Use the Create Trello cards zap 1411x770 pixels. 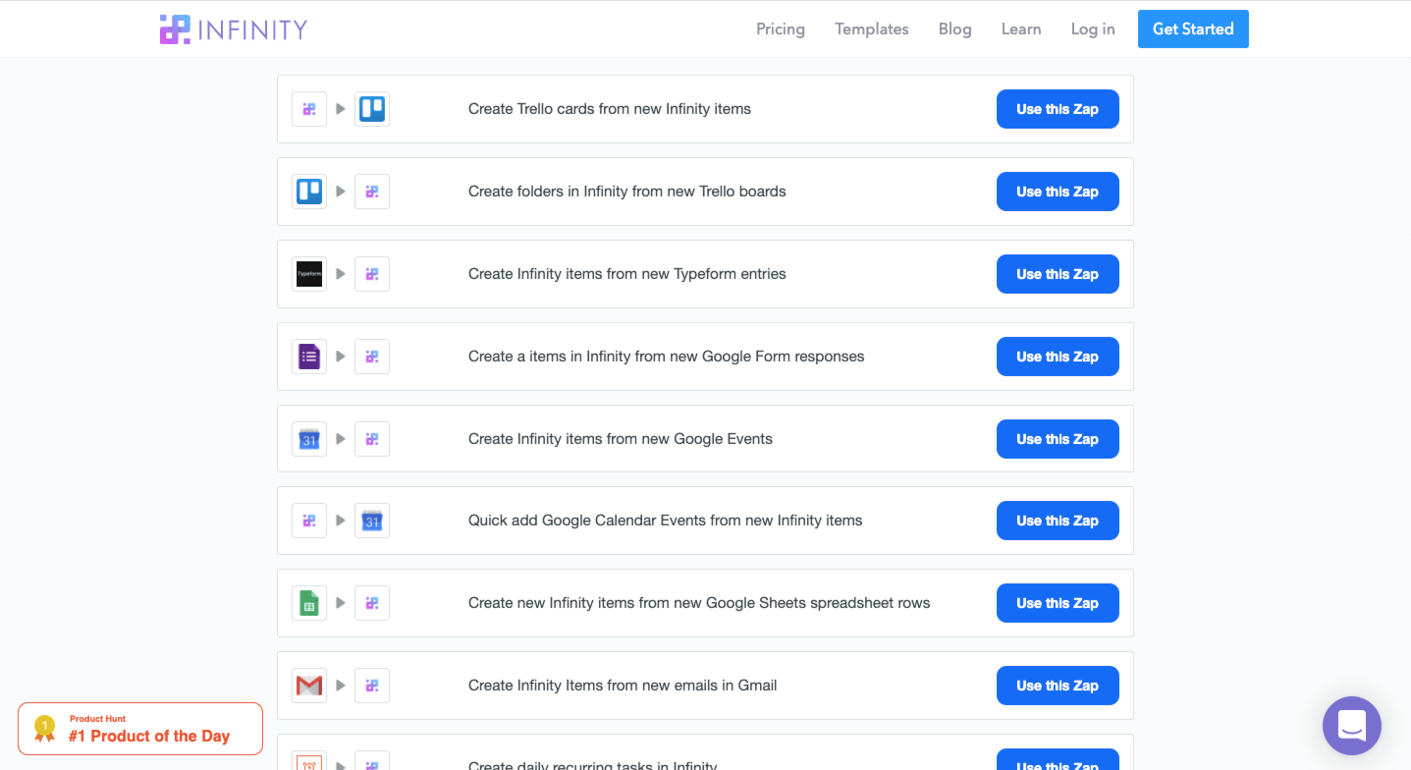(x=1057, y=109)
